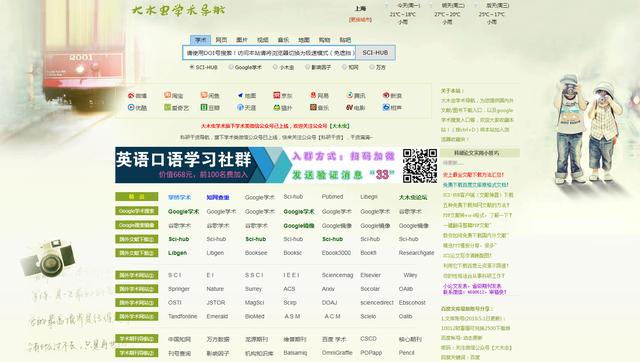This screenshot has height=362, width=640.
Task: Select the 小木虫 radio button
Action: (275, 67)
